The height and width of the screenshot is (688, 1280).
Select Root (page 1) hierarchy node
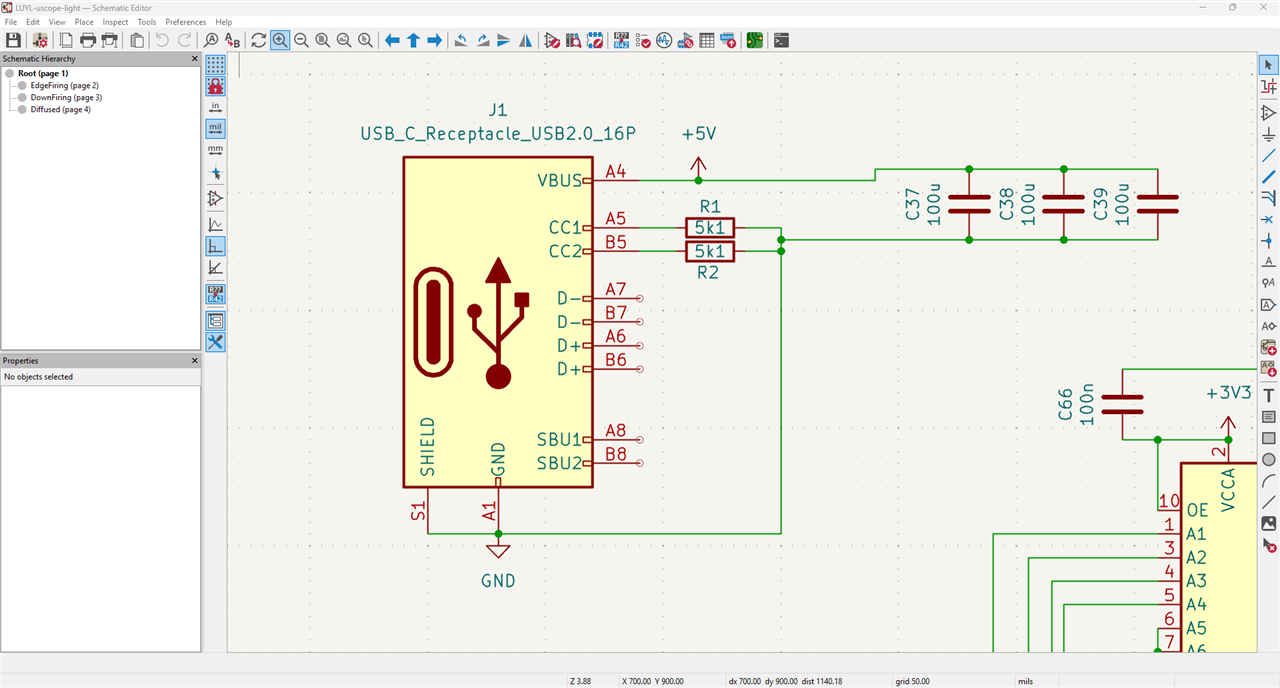(43, 73)
